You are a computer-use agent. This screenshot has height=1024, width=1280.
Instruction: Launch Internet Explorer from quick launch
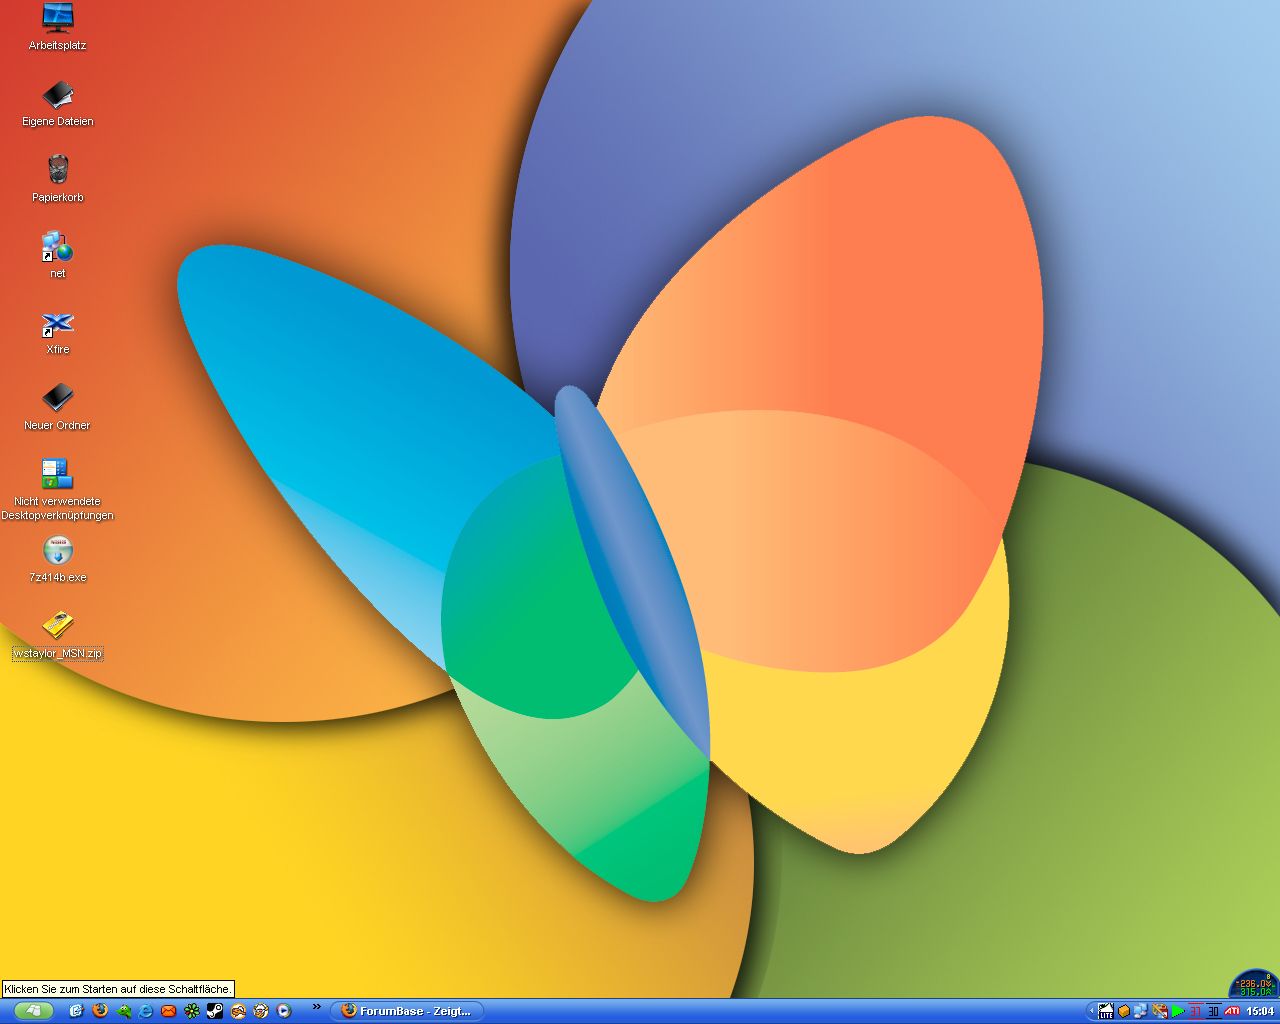click(x=146, y=1011)
